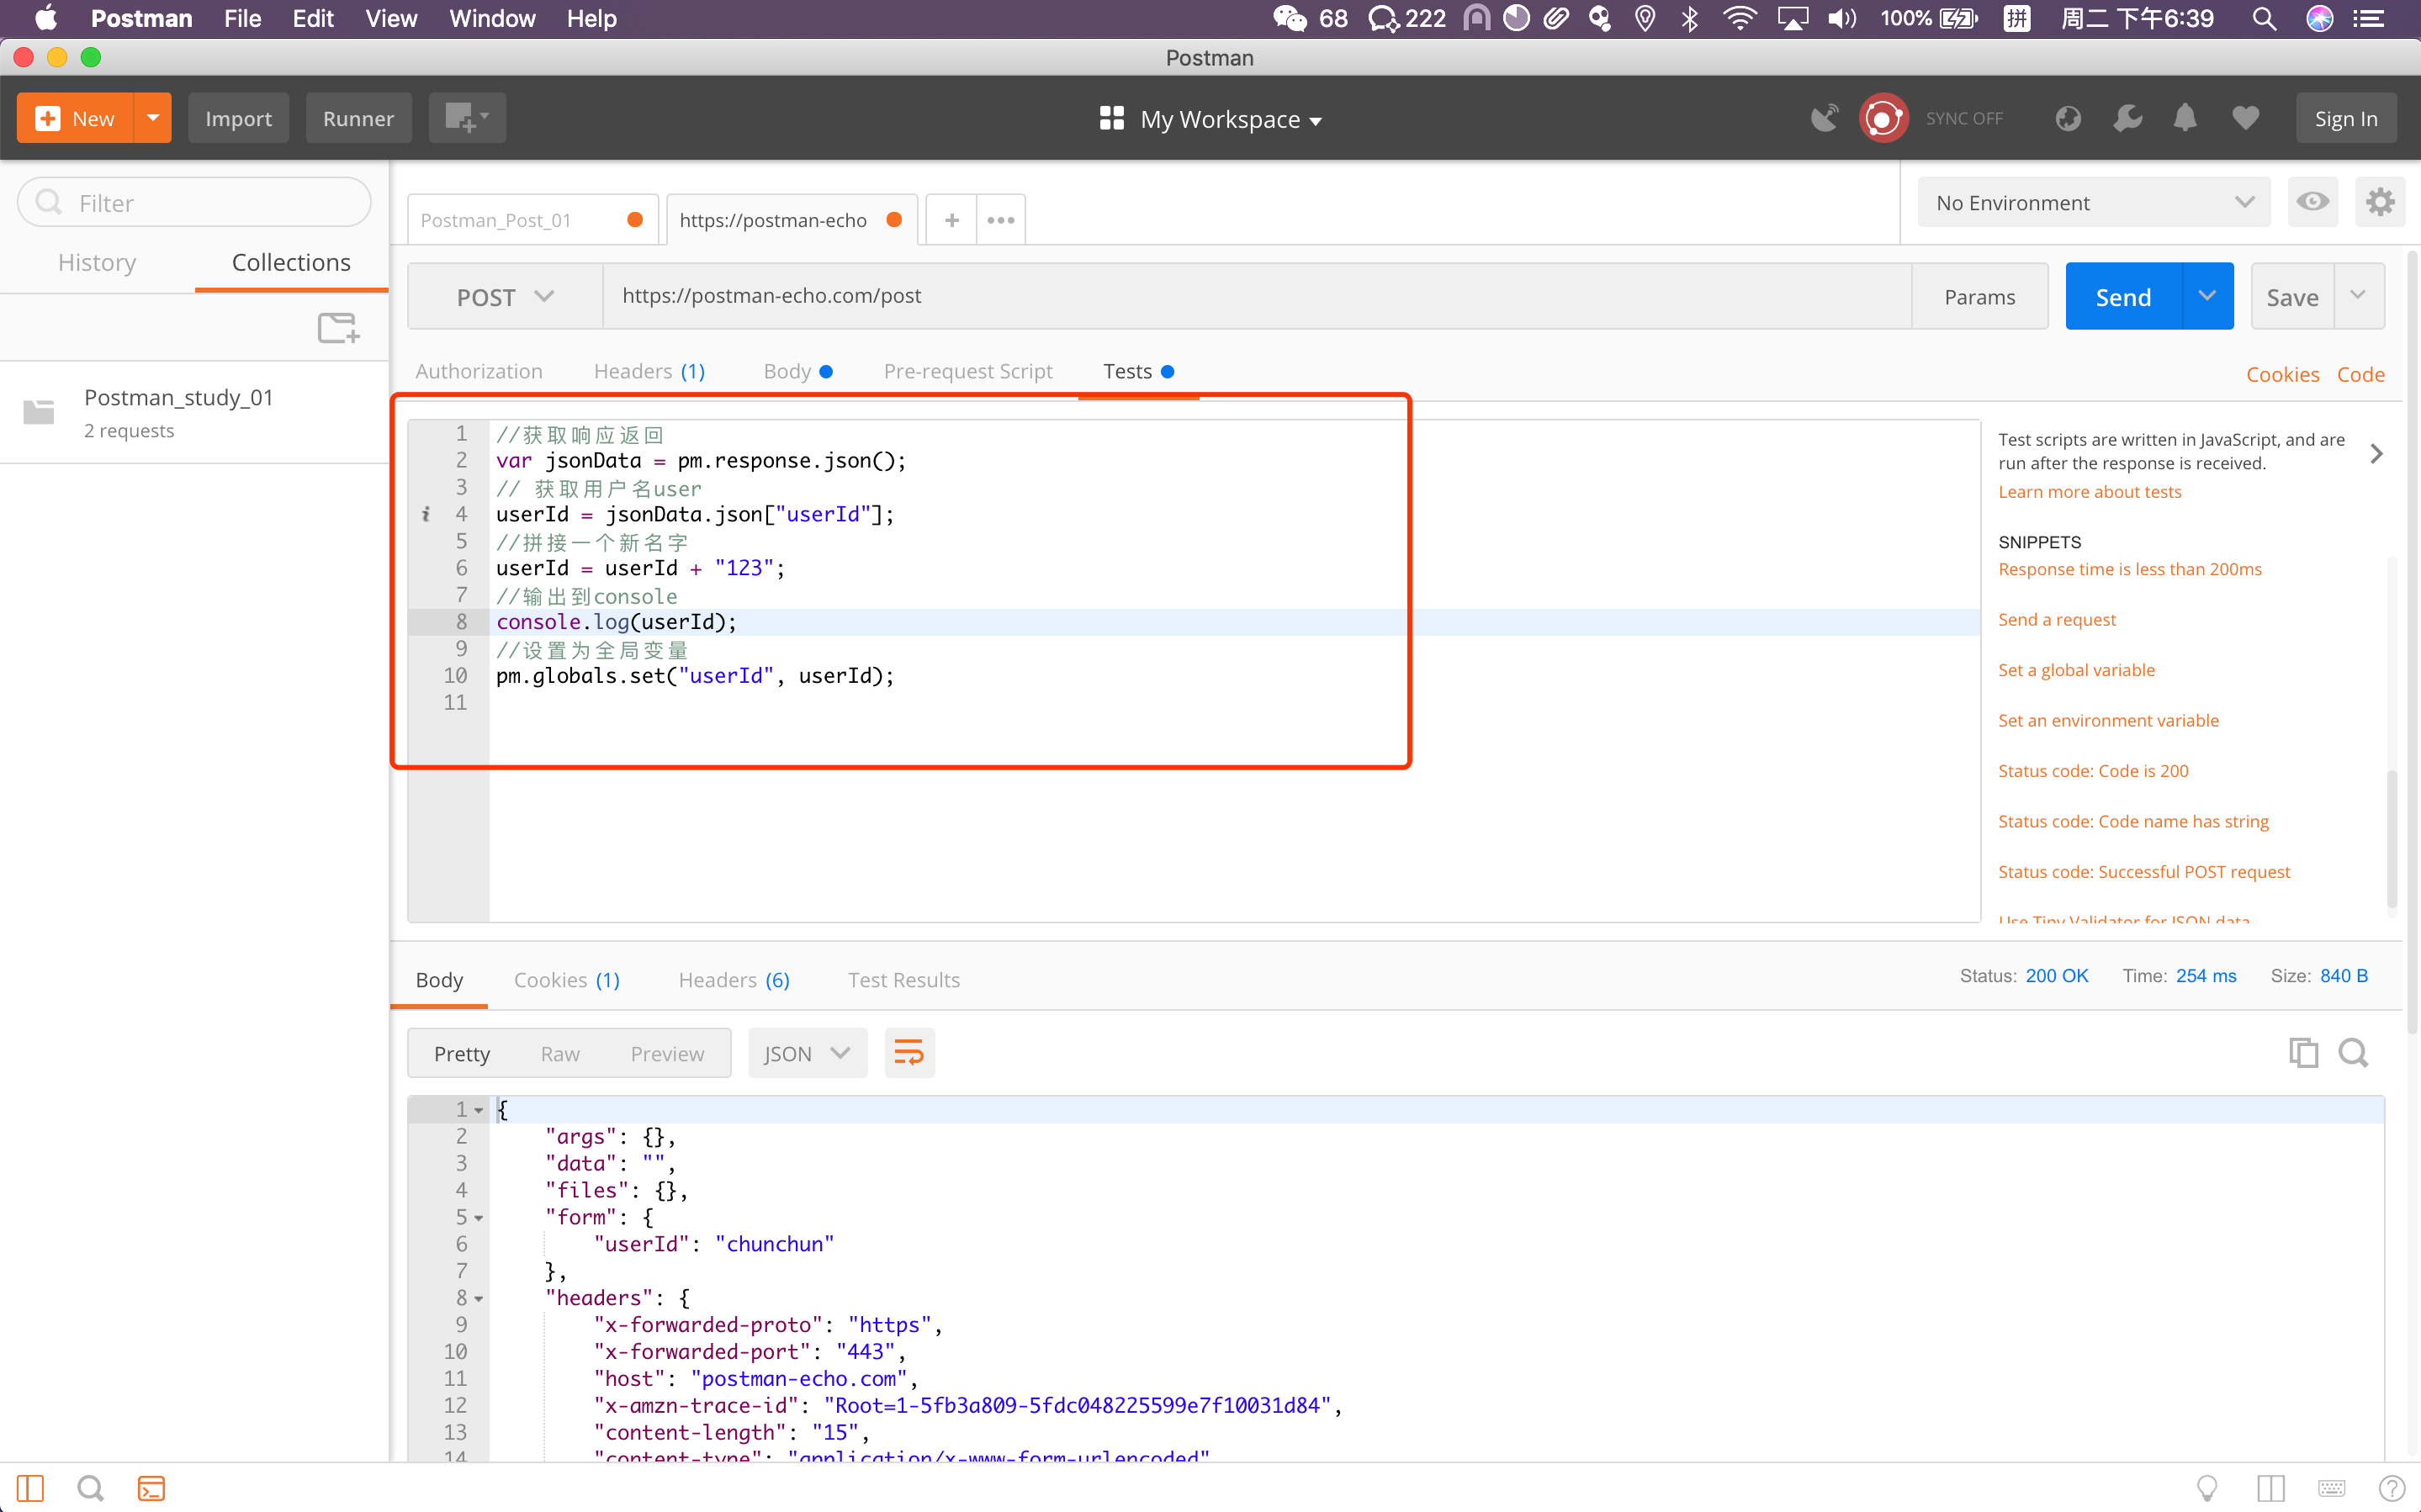Click the bootcamp lightbulb icon
The height and width of the screenshot is (1512, 2421).
pyautogui.click(x=2207, y=1488)
